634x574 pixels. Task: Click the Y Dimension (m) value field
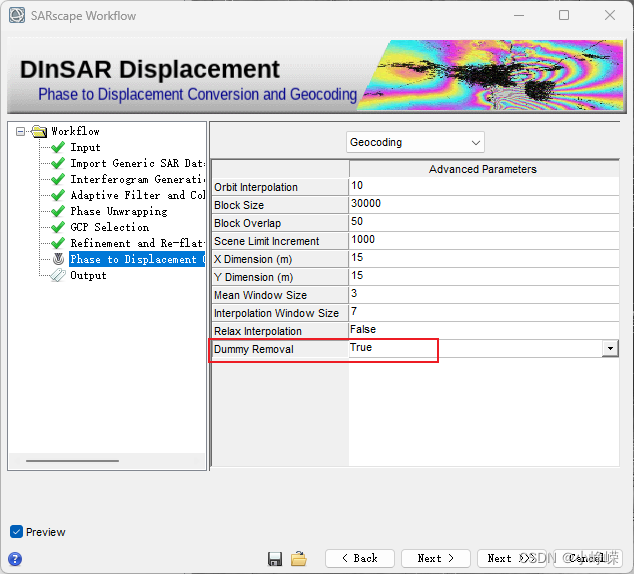[484, 276]
